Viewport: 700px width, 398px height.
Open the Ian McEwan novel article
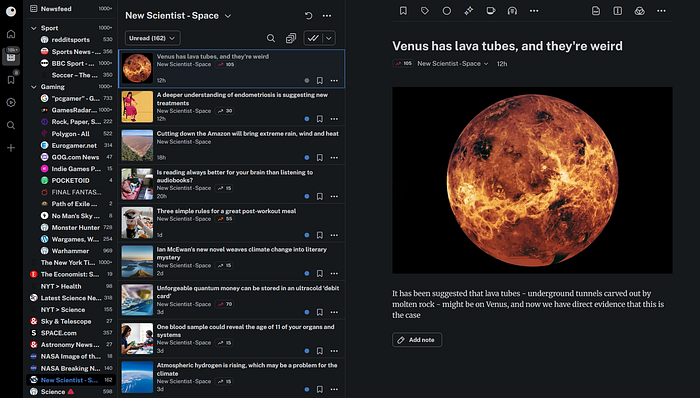pyautogui.click(x=242, y=253)
